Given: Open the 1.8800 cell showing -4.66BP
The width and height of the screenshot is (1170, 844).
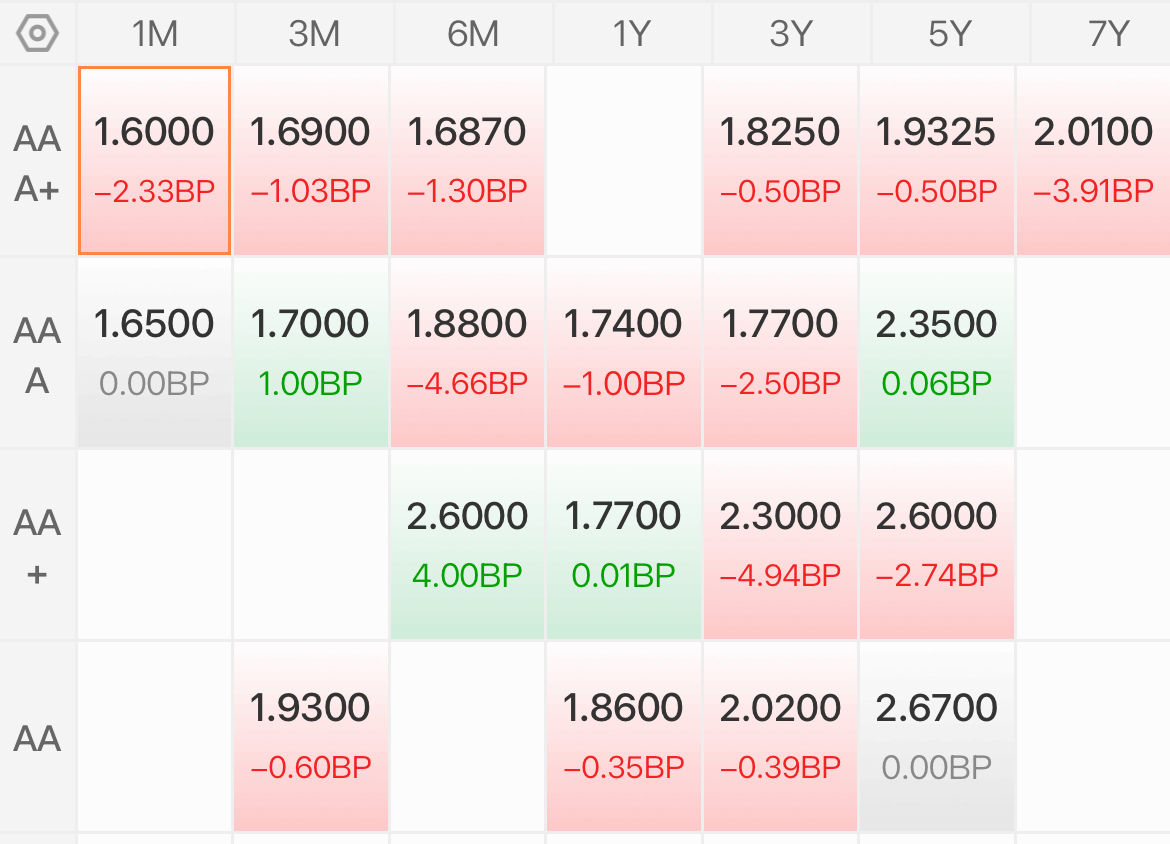Looking at the screenshot, I should (467, 353).
